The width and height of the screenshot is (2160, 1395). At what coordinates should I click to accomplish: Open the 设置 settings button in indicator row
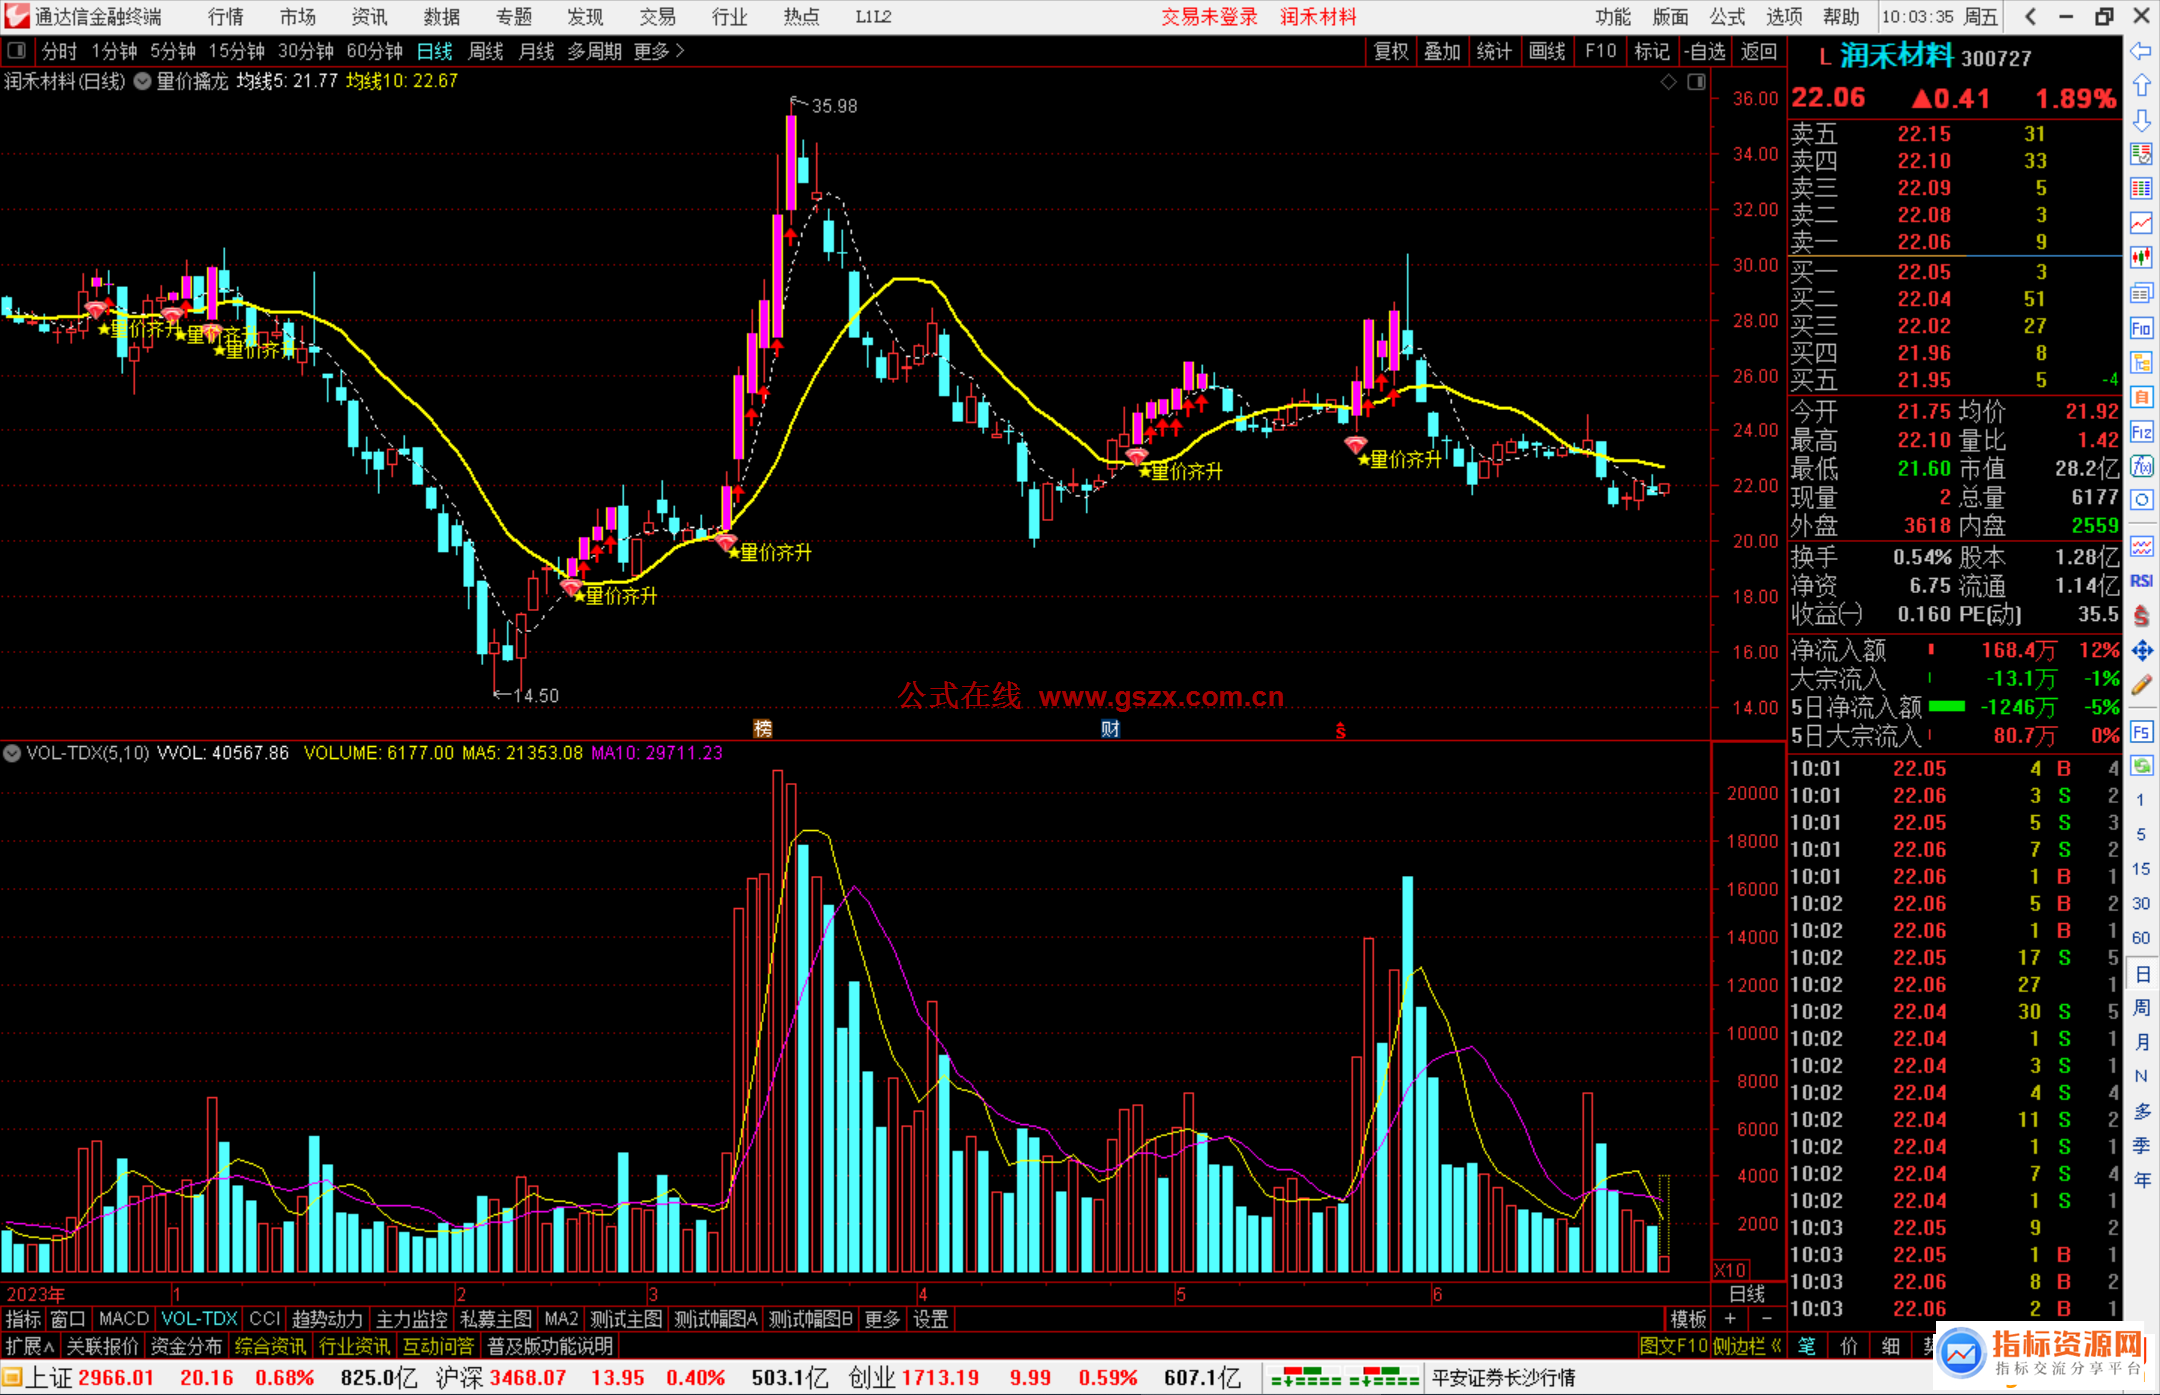(x=930, y=1320)
